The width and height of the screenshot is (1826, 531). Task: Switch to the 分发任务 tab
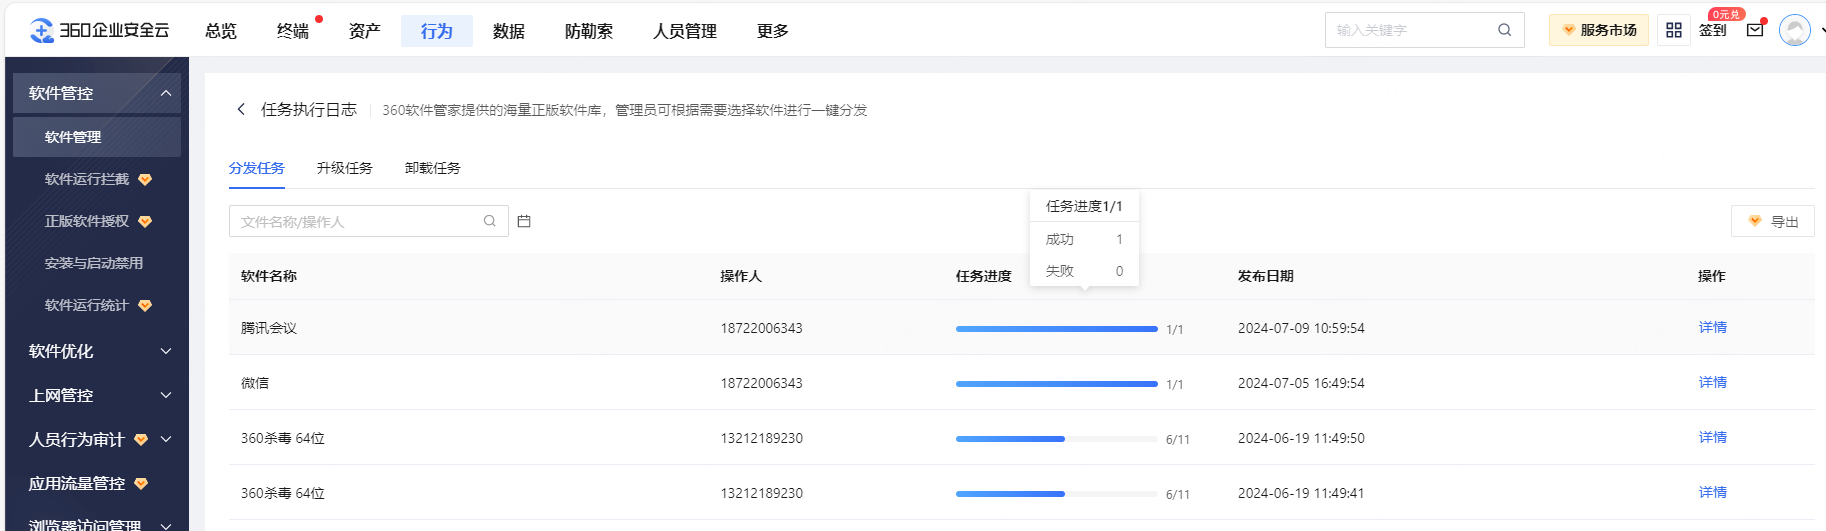click(x=257, y=168)
